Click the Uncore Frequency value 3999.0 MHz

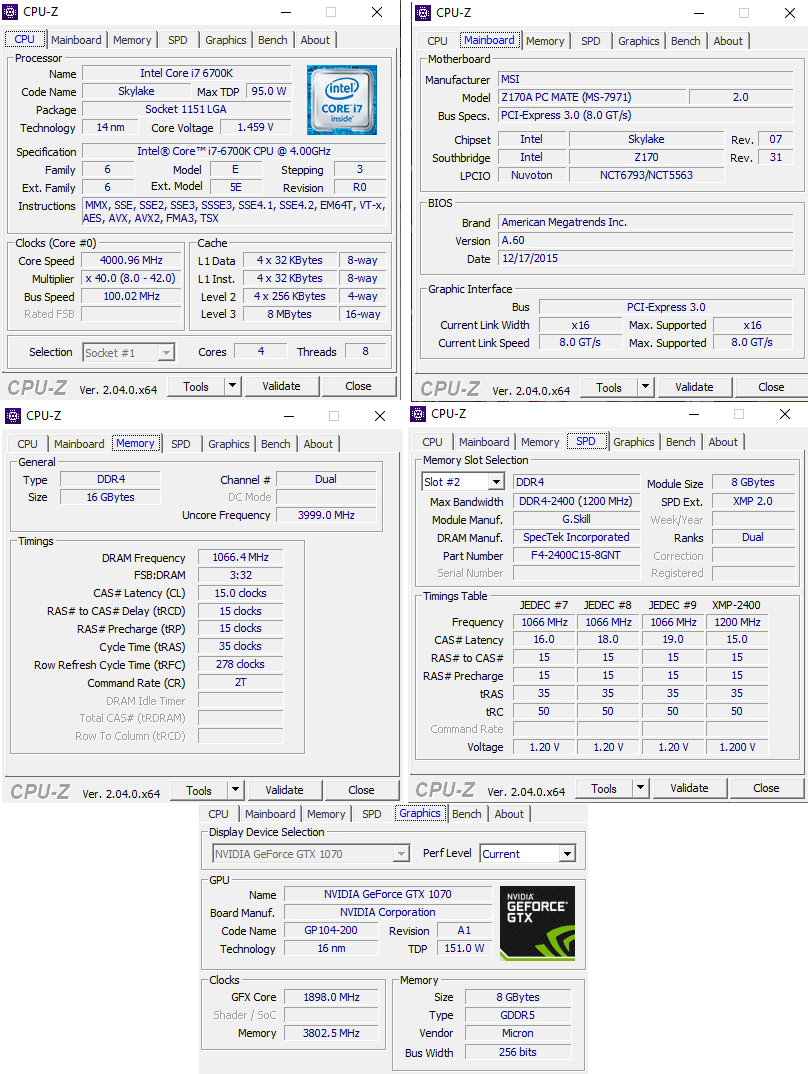click(x=326, y=515)
